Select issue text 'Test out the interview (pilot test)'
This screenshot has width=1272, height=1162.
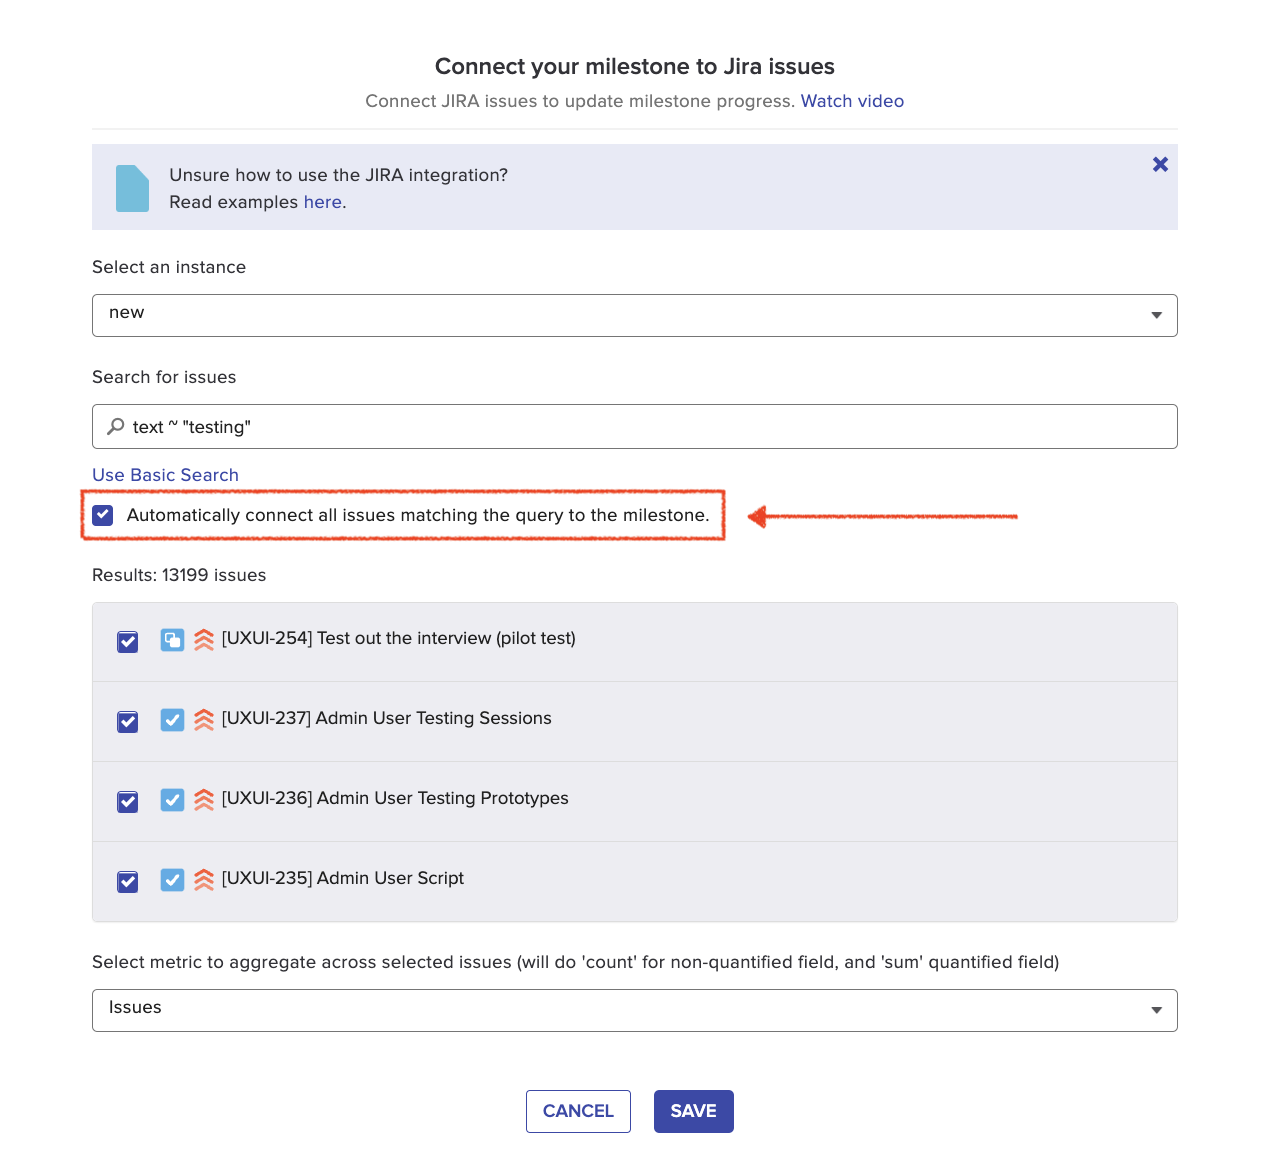[x=446, y=638]
